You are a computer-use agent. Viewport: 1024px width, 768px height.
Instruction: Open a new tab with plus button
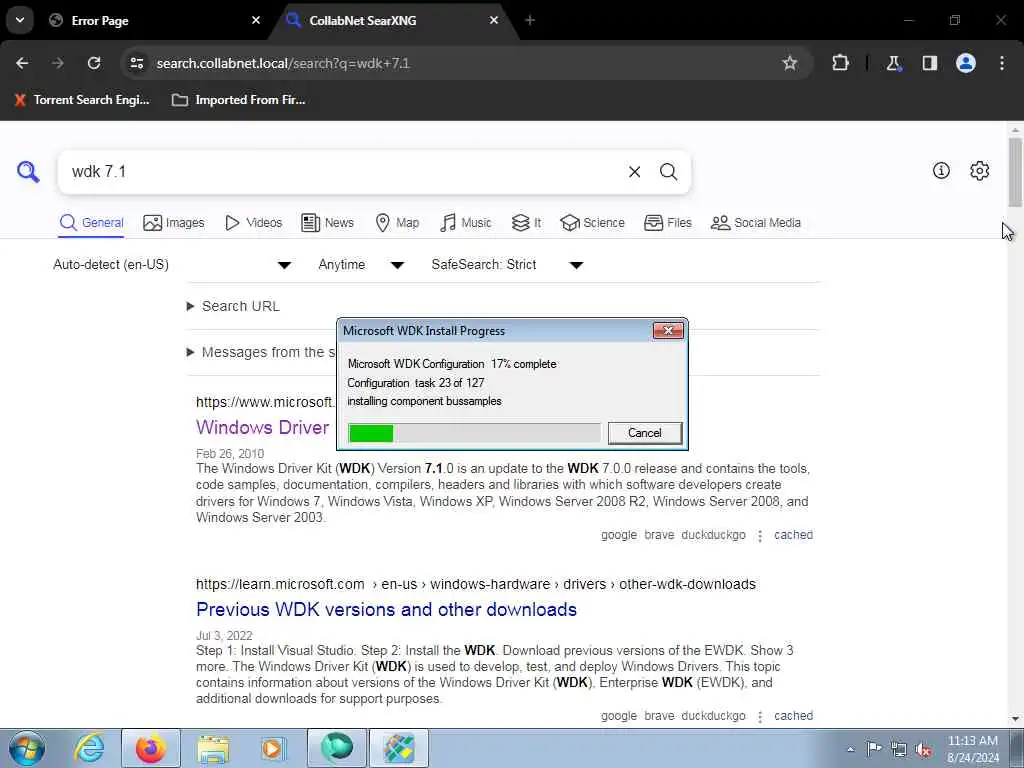pyautogui.click(x=530, y=20)
